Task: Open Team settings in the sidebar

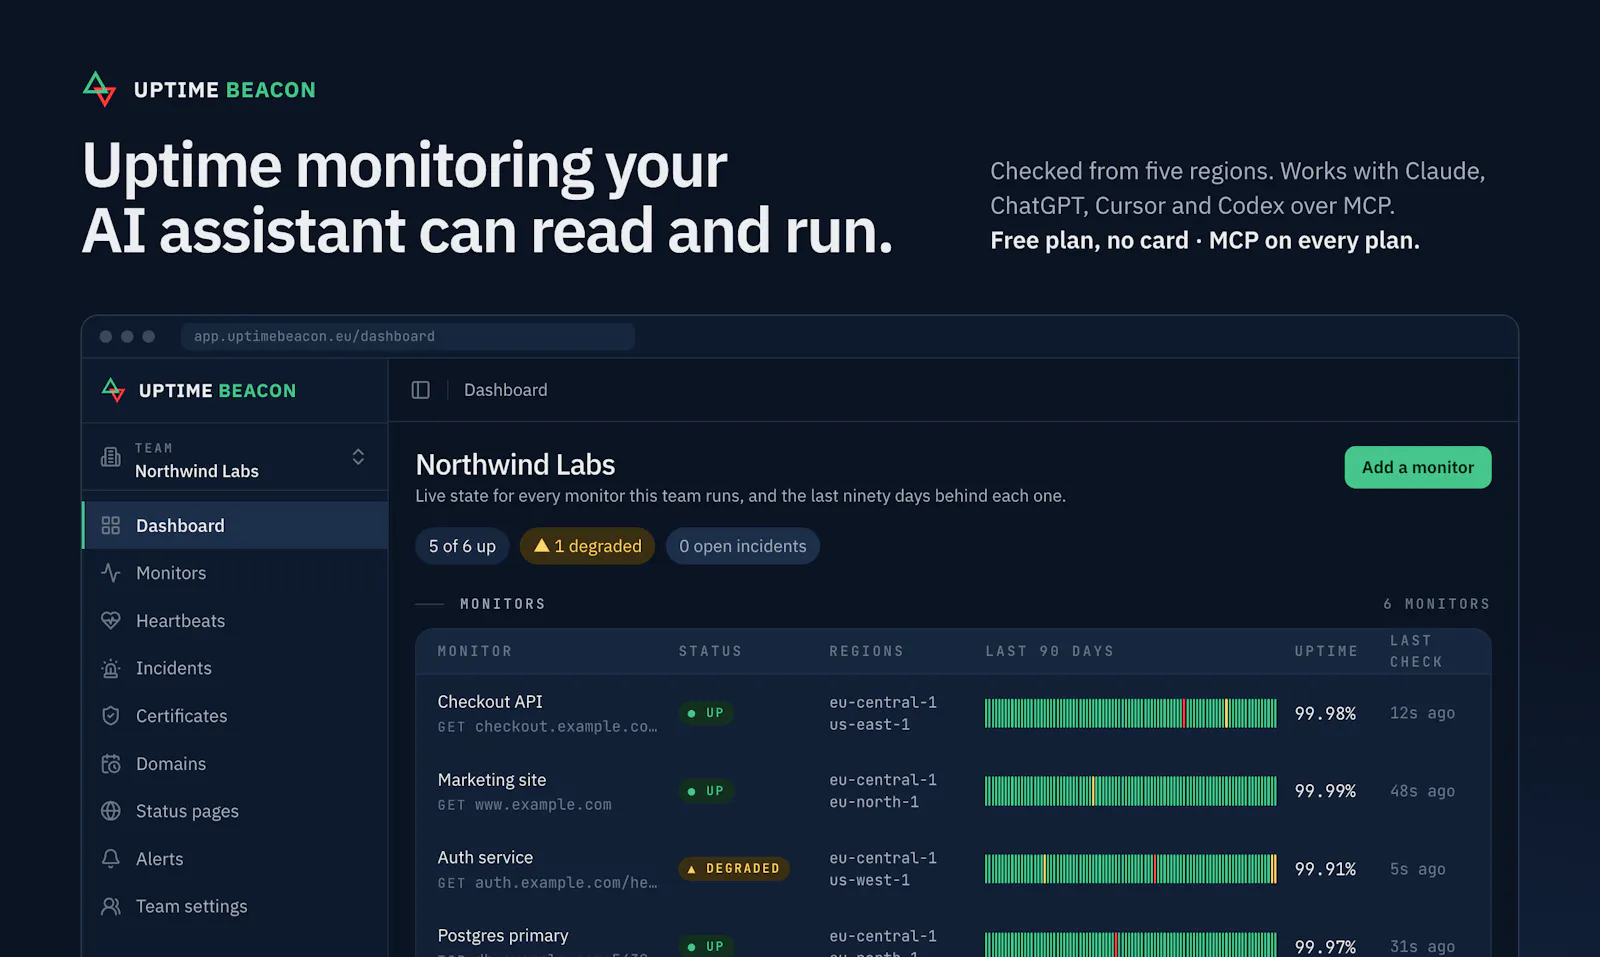Action: pyautogui.click(x=235, y=906)
